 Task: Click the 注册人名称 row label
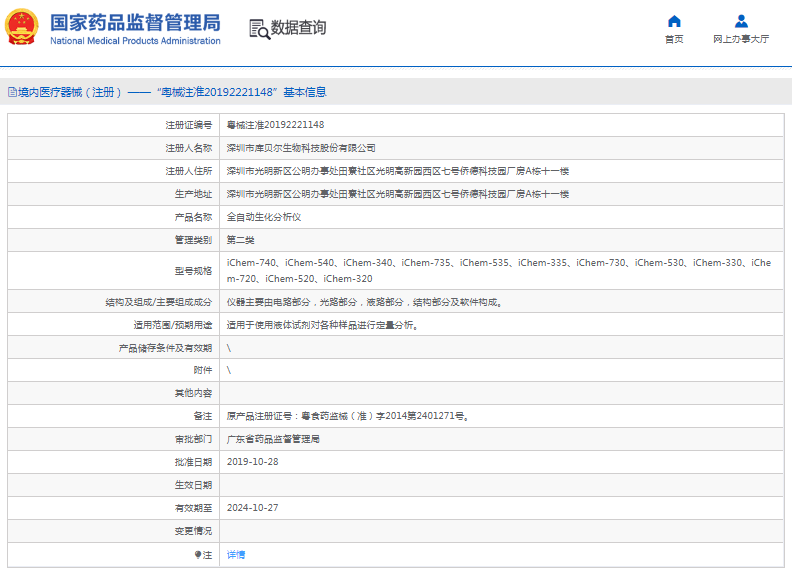189,148
